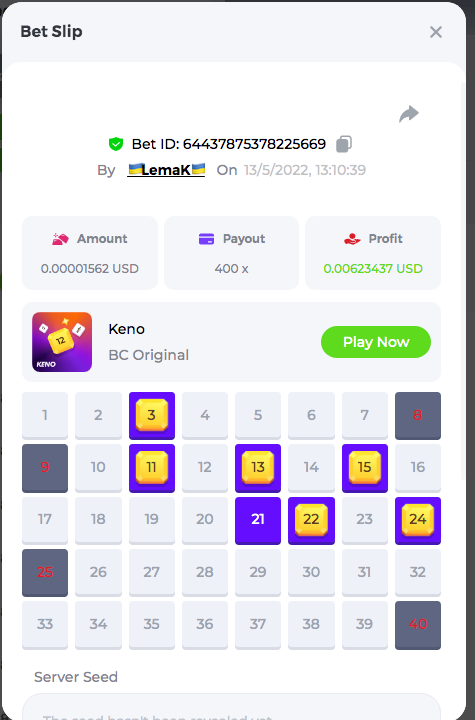
Task: Select red Keno tile number 8
Action: pyautogui.click(x=418, y=416)
